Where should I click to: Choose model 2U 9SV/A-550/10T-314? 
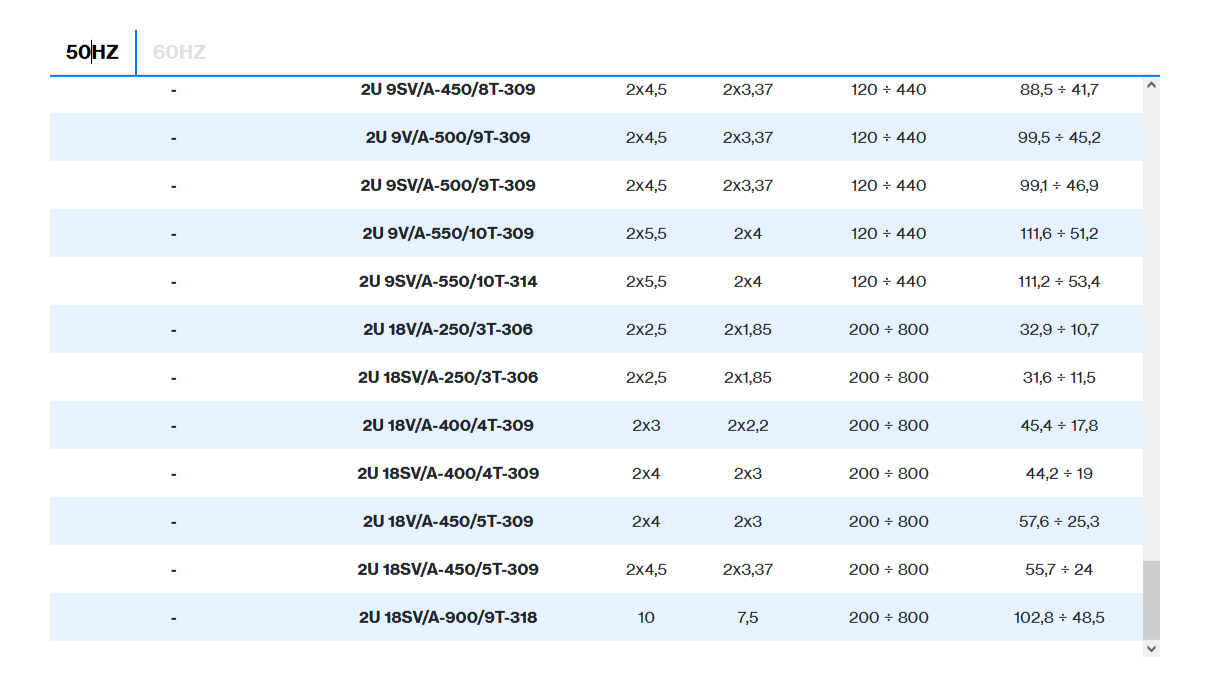point(447,282)
